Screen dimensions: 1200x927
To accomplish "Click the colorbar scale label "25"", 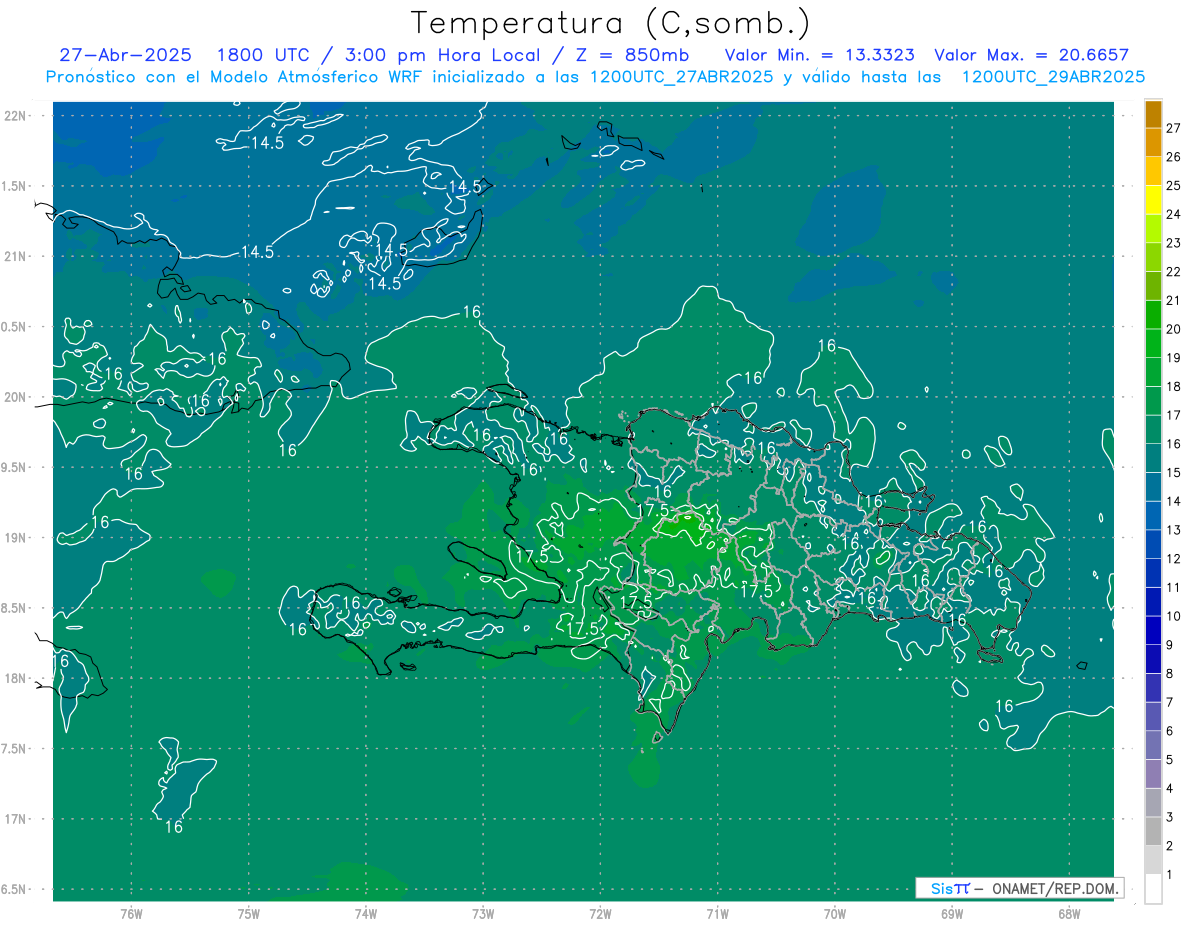I will point(1173,185).
